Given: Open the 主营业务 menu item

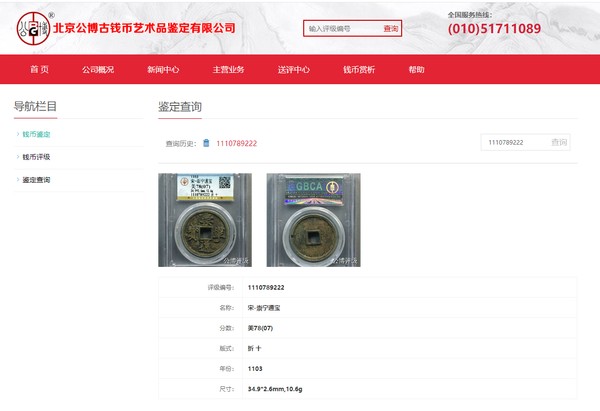Looking at the screenshot, I should [x=228, y=70].
